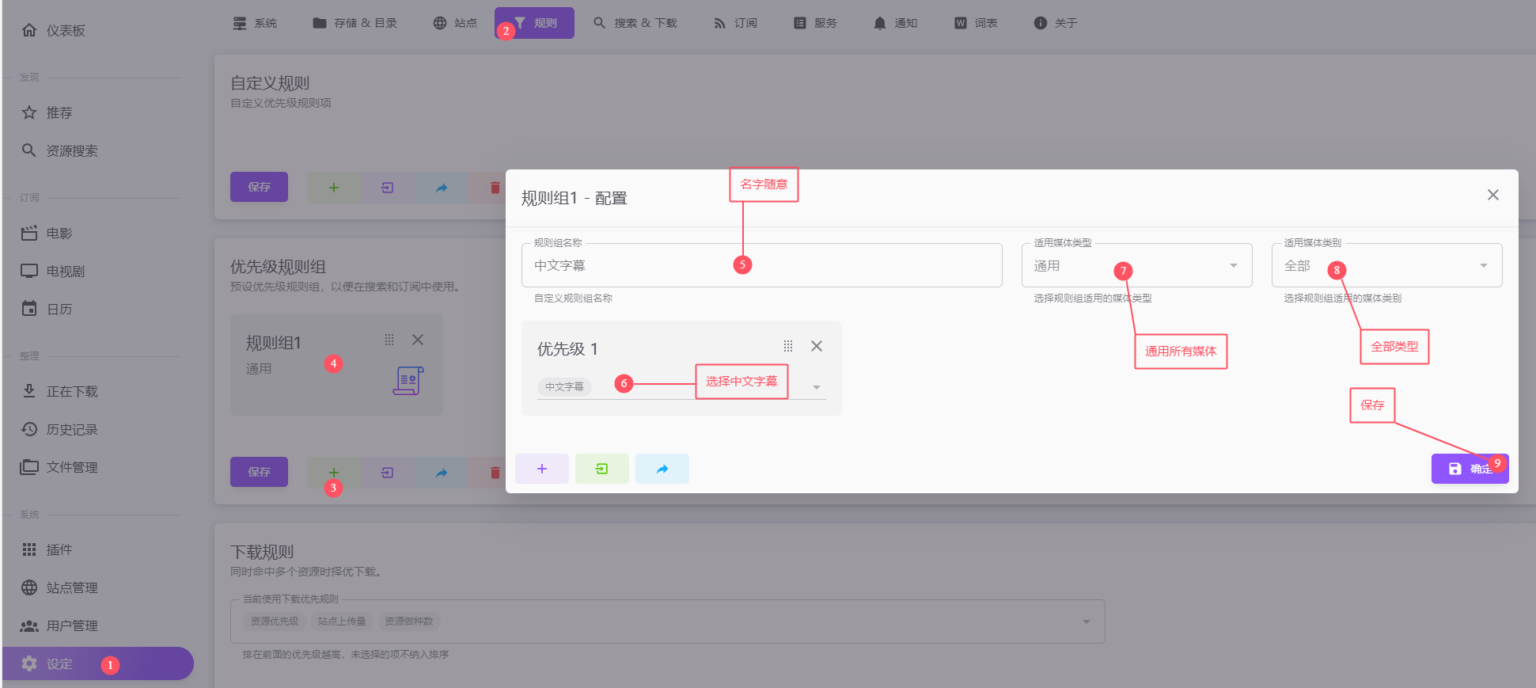Switch to the 搜索 & 下载 tab

635,23
